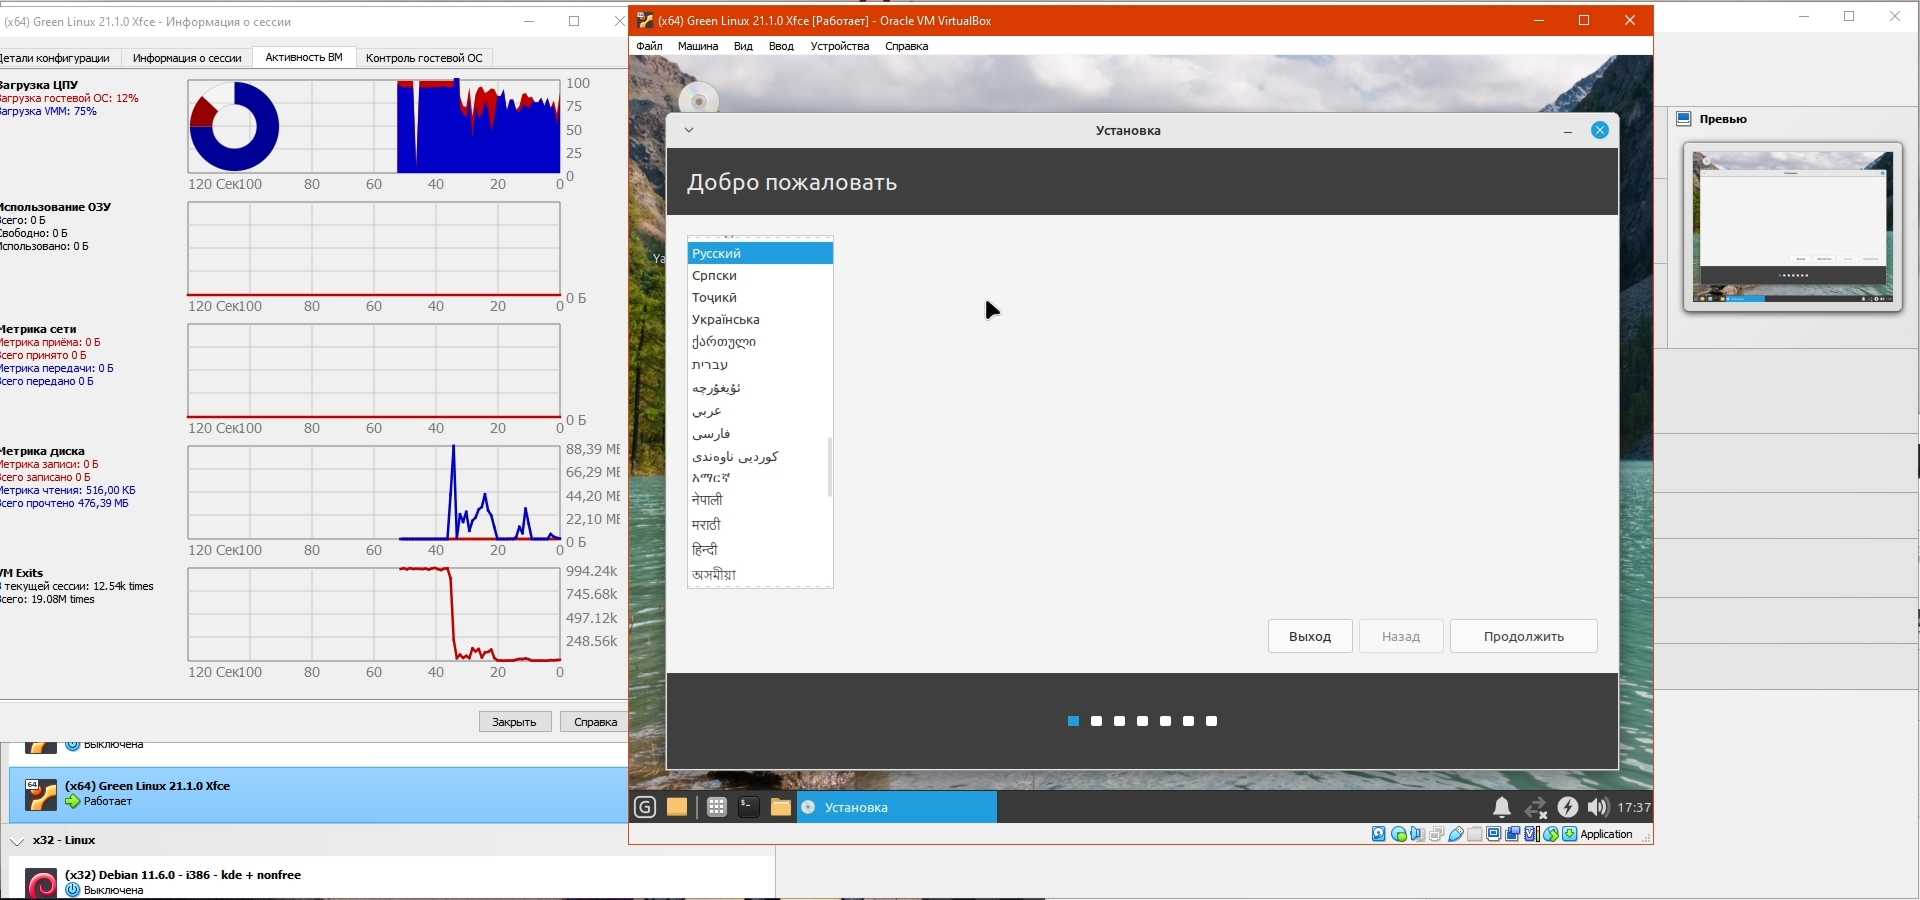Viewport: 1920px width, 900px height.
Task: Click the optical disk icon in VirtualBox status bar
Action: 1399,834
